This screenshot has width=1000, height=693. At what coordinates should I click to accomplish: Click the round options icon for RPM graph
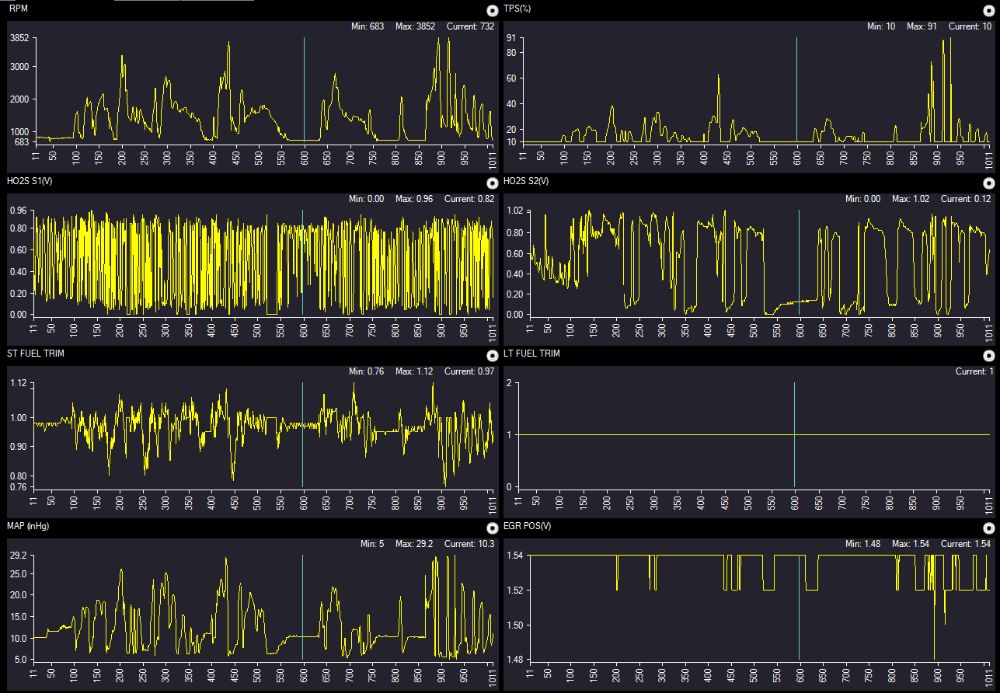491,9
